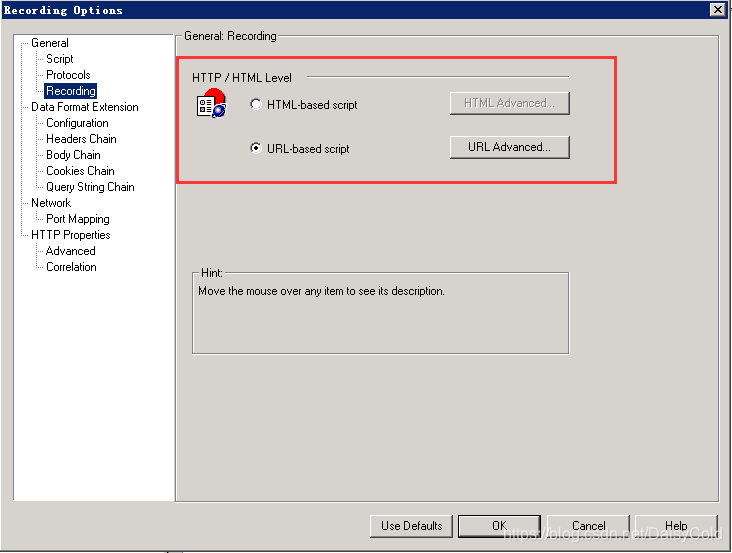The image size is (732, 553).
Task: Select Protocols in the options tree
Action: pos(68,75)
